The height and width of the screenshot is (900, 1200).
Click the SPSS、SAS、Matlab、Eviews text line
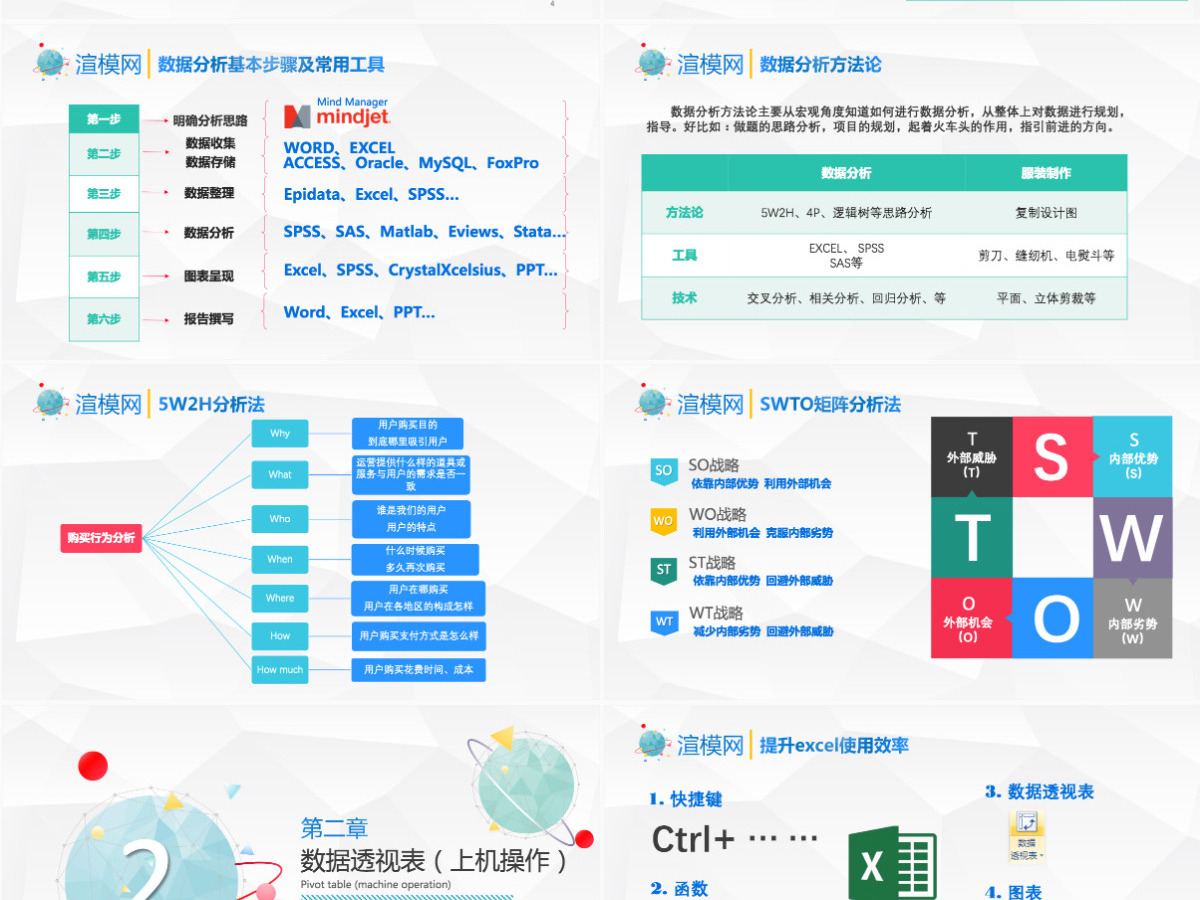(x=425, y=231)
